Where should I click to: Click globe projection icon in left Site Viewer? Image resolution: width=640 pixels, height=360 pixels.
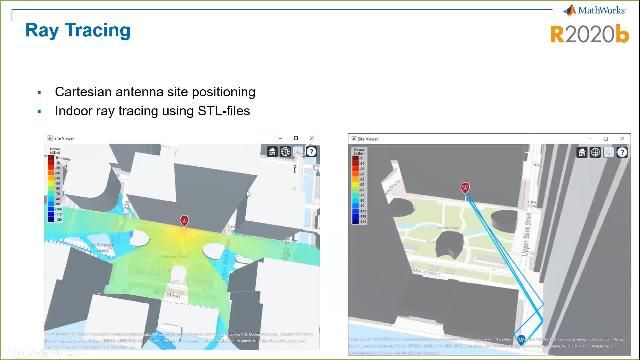tap(285, 152)
